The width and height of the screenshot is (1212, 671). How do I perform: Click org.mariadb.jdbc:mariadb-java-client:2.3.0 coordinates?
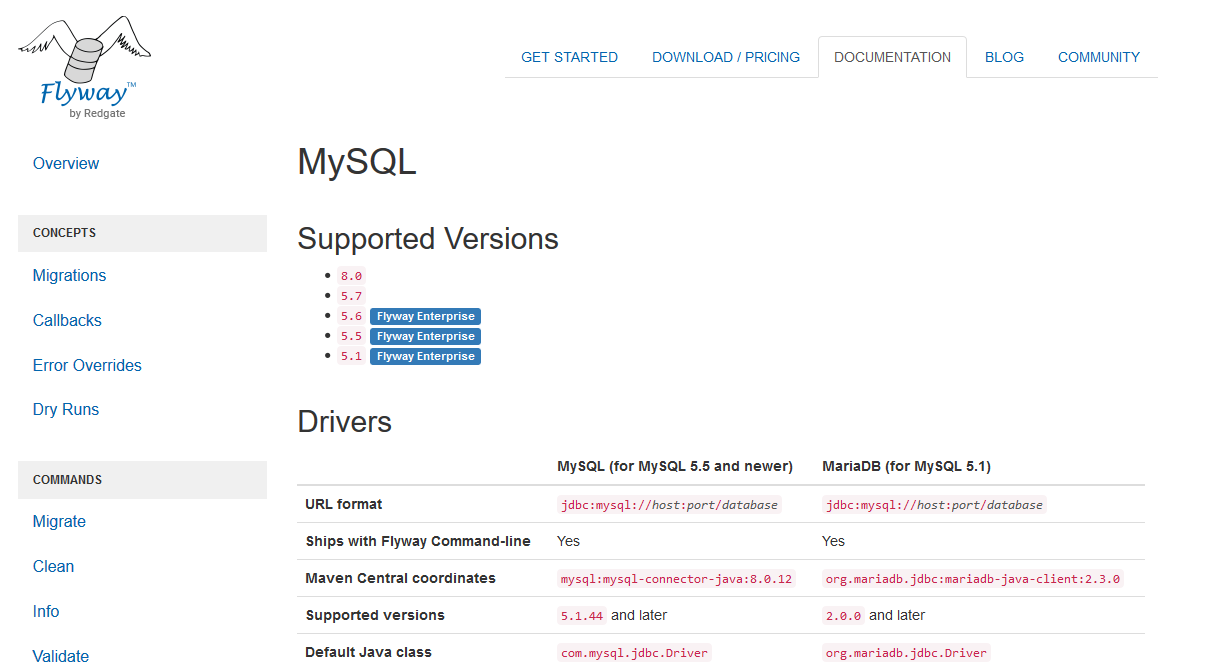974,579
